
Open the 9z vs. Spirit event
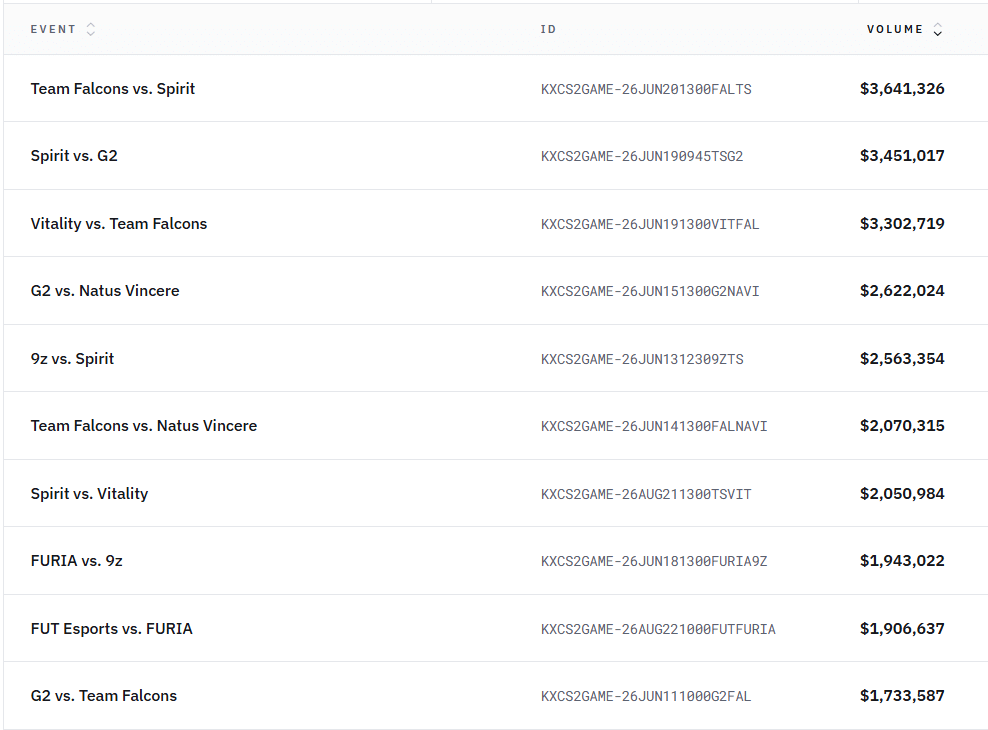(72, 359)
